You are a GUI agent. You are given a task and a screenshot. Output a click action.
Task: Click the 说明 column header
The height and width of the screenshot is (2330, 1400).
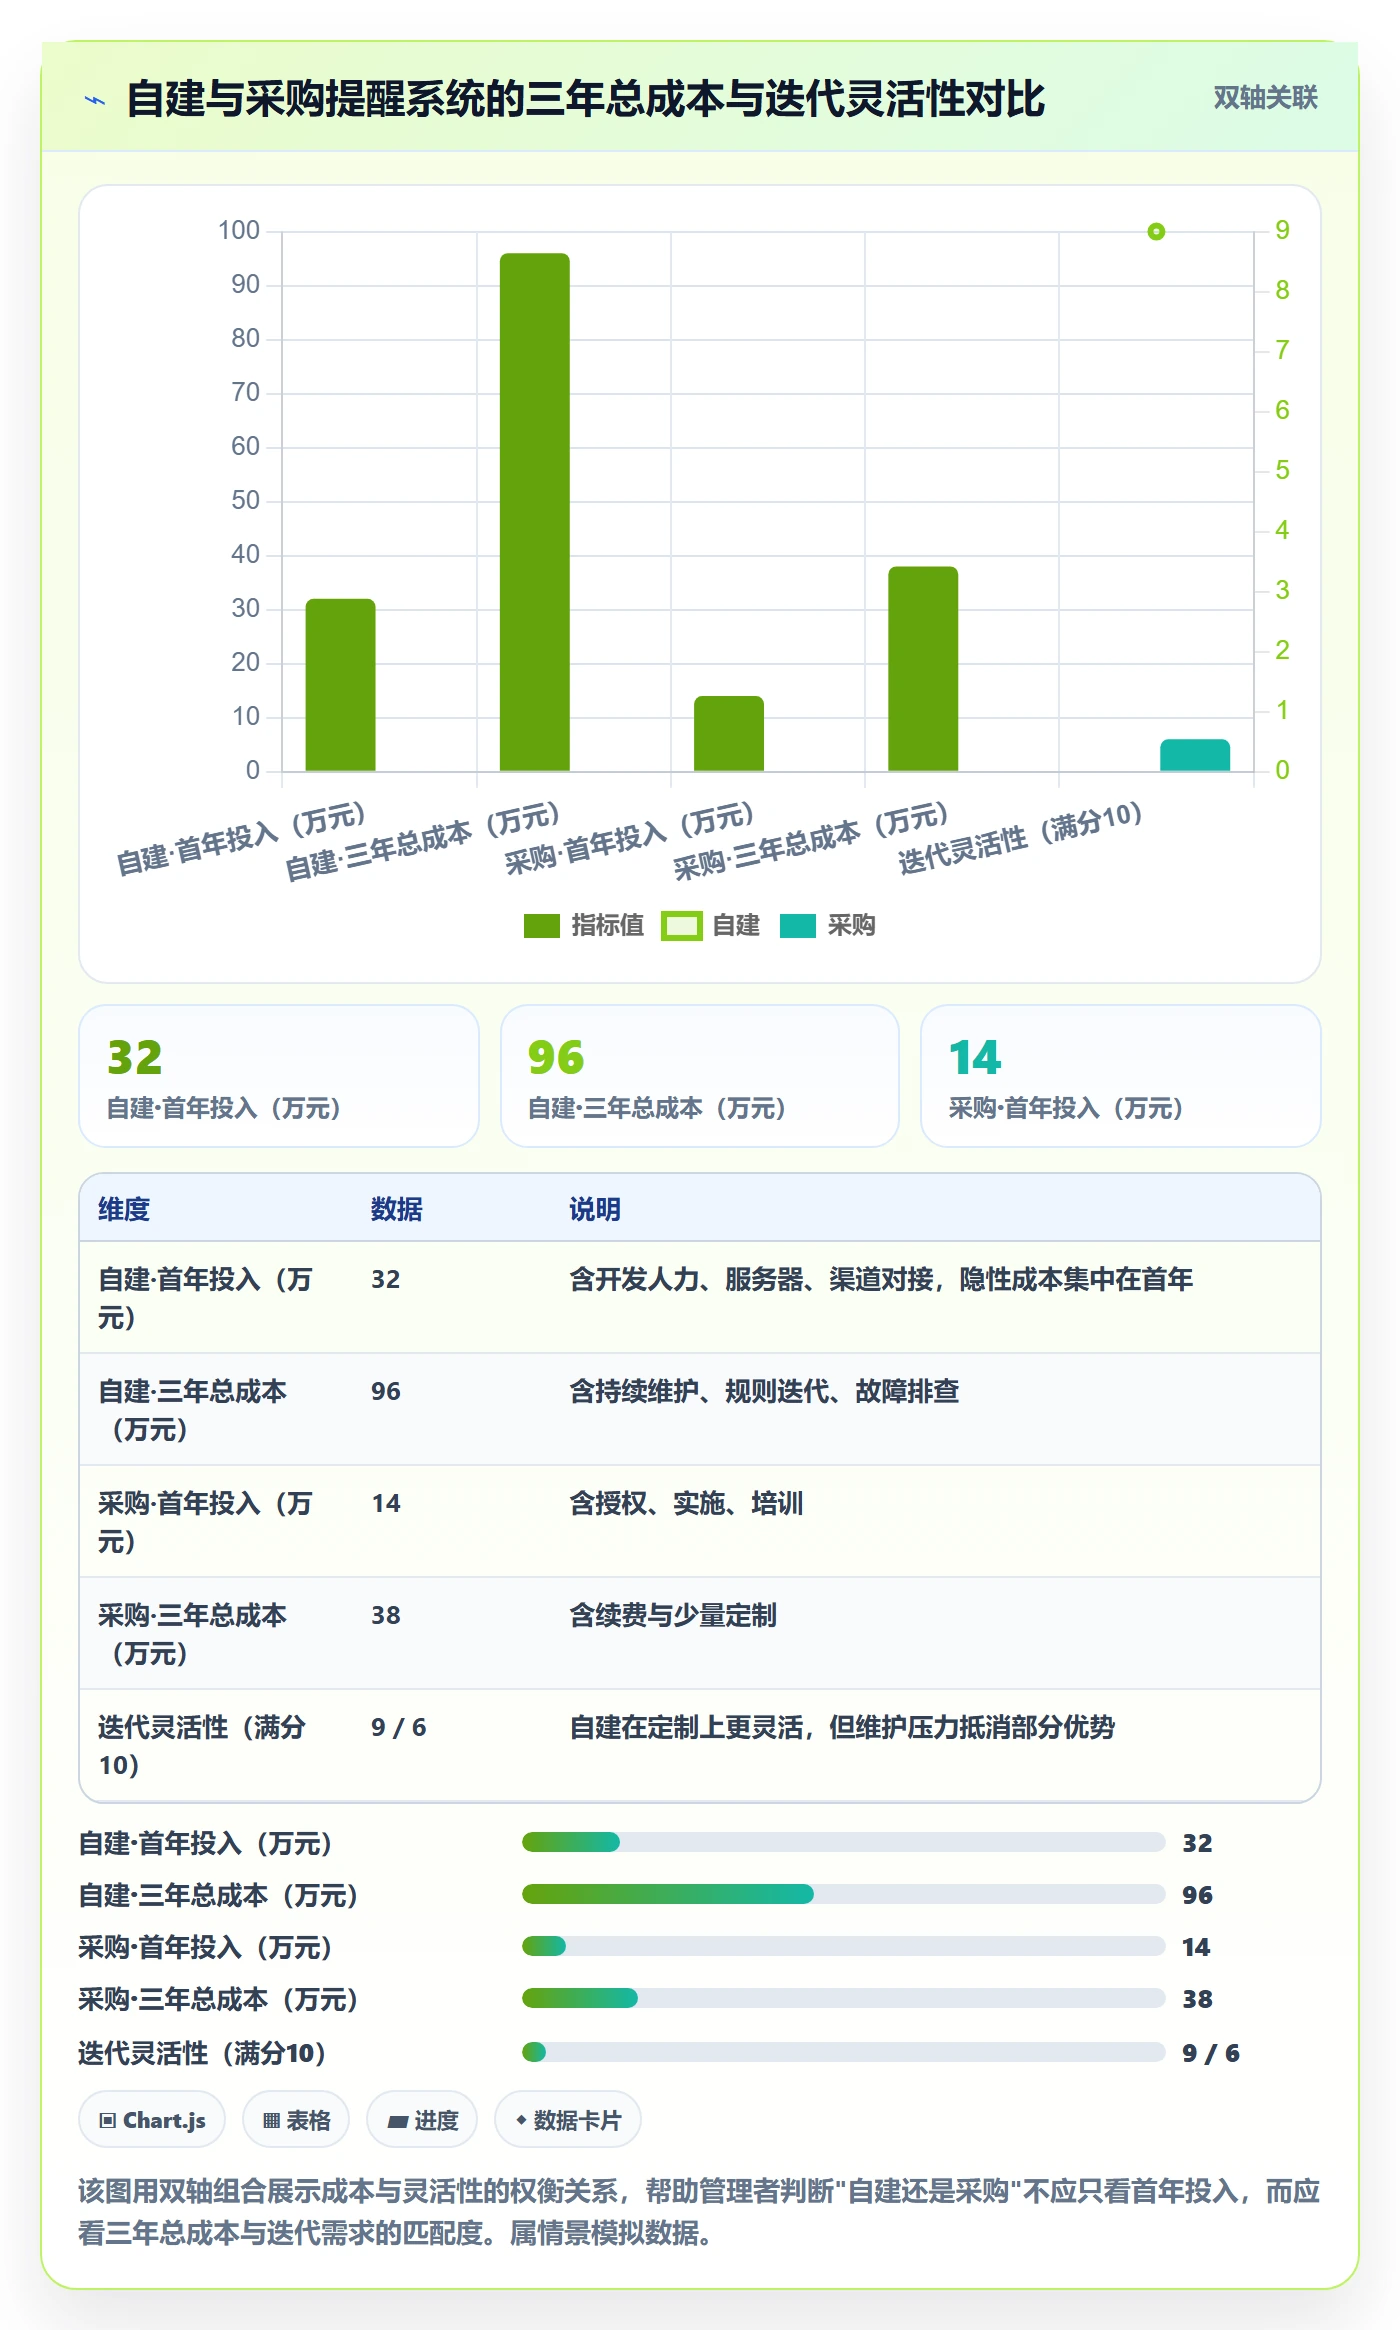[595, 1209]
